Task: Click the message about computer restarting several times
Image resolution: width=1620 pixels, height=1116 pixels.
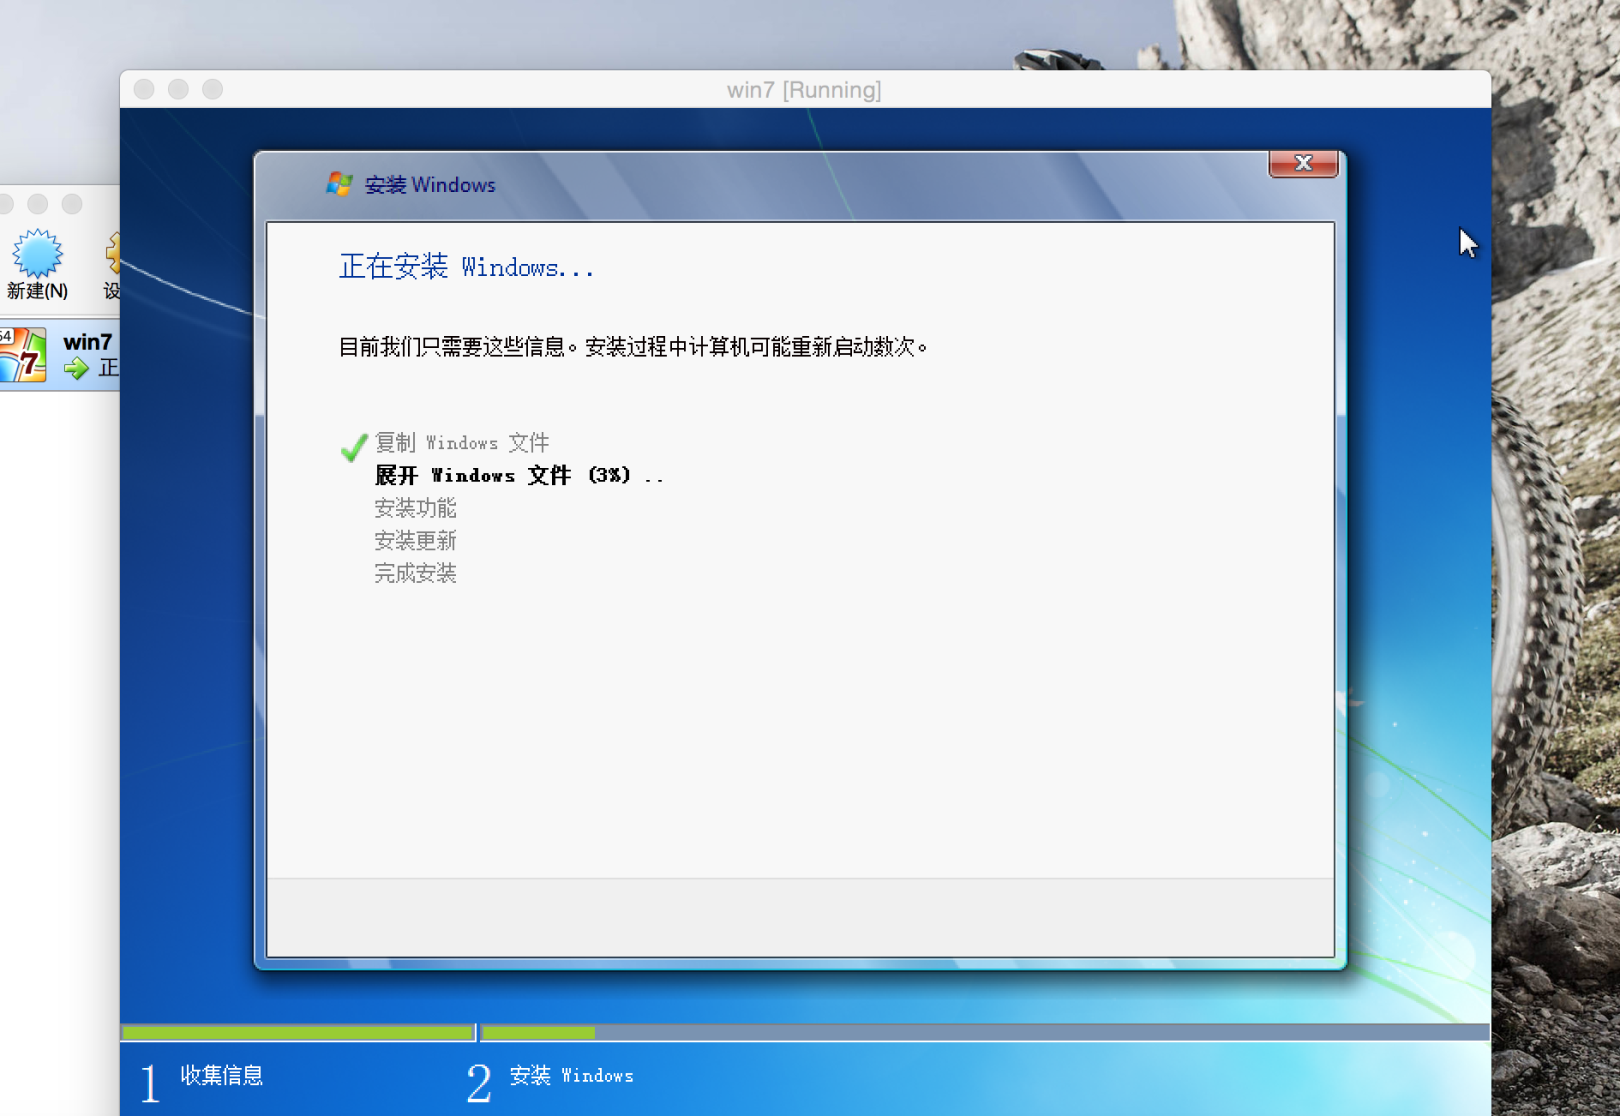Action: pos(633,347)
